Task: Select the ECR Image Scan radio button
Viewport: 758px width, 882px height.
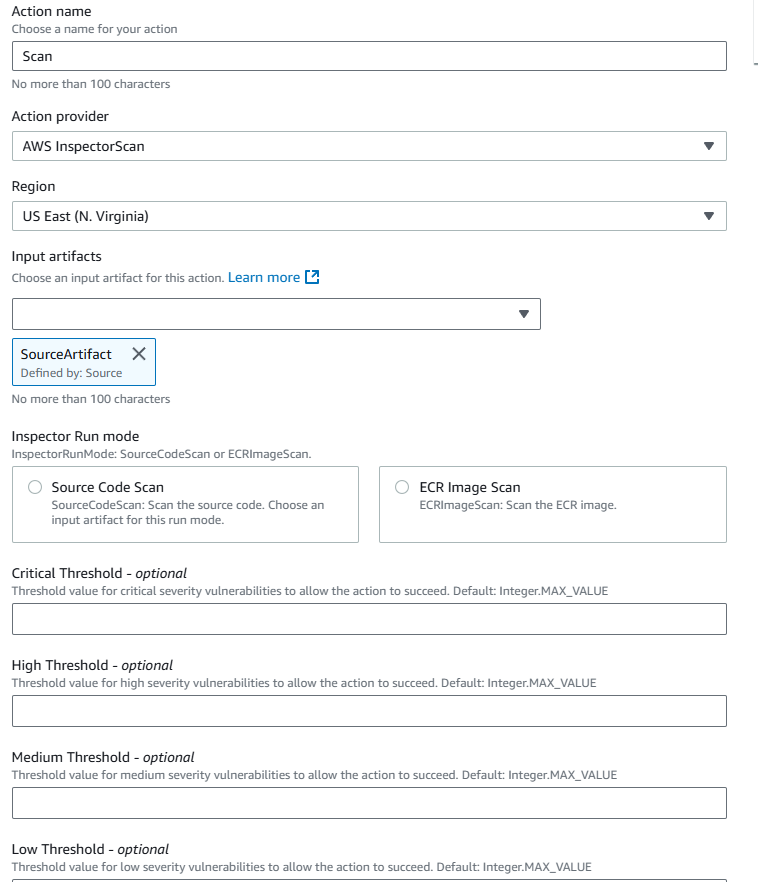Action: [401, 486]
